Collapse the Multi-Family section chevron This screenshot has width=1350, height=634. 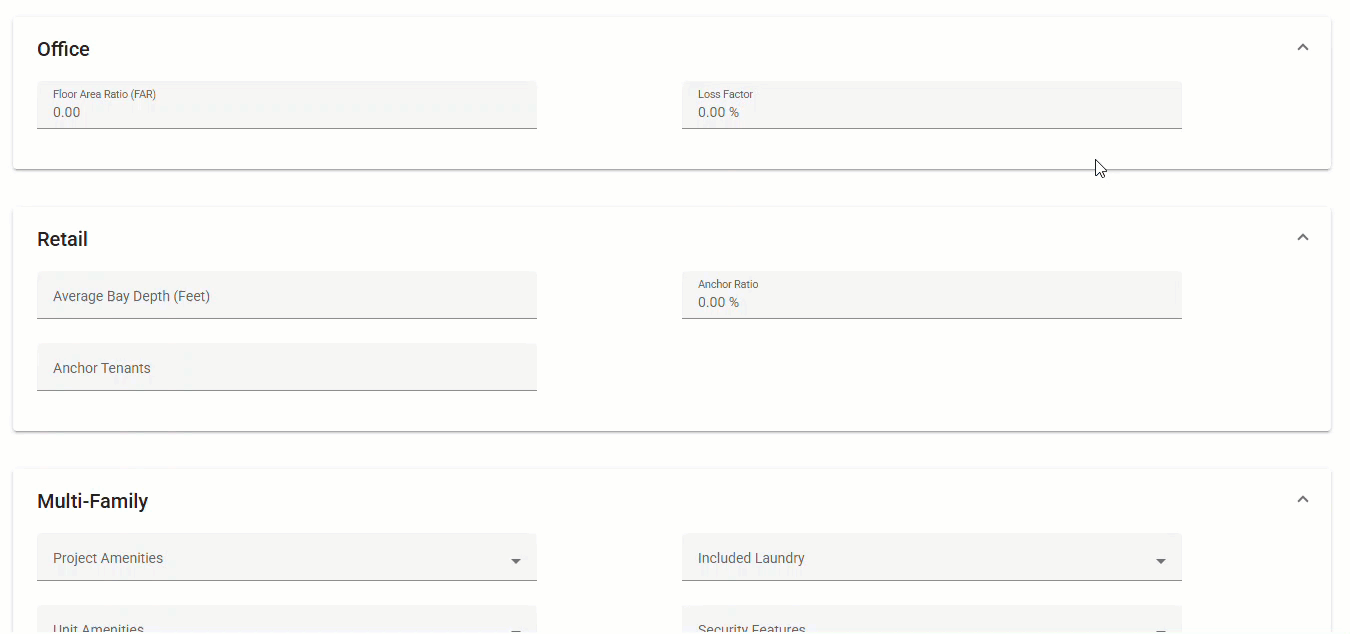click(1302, 500)
